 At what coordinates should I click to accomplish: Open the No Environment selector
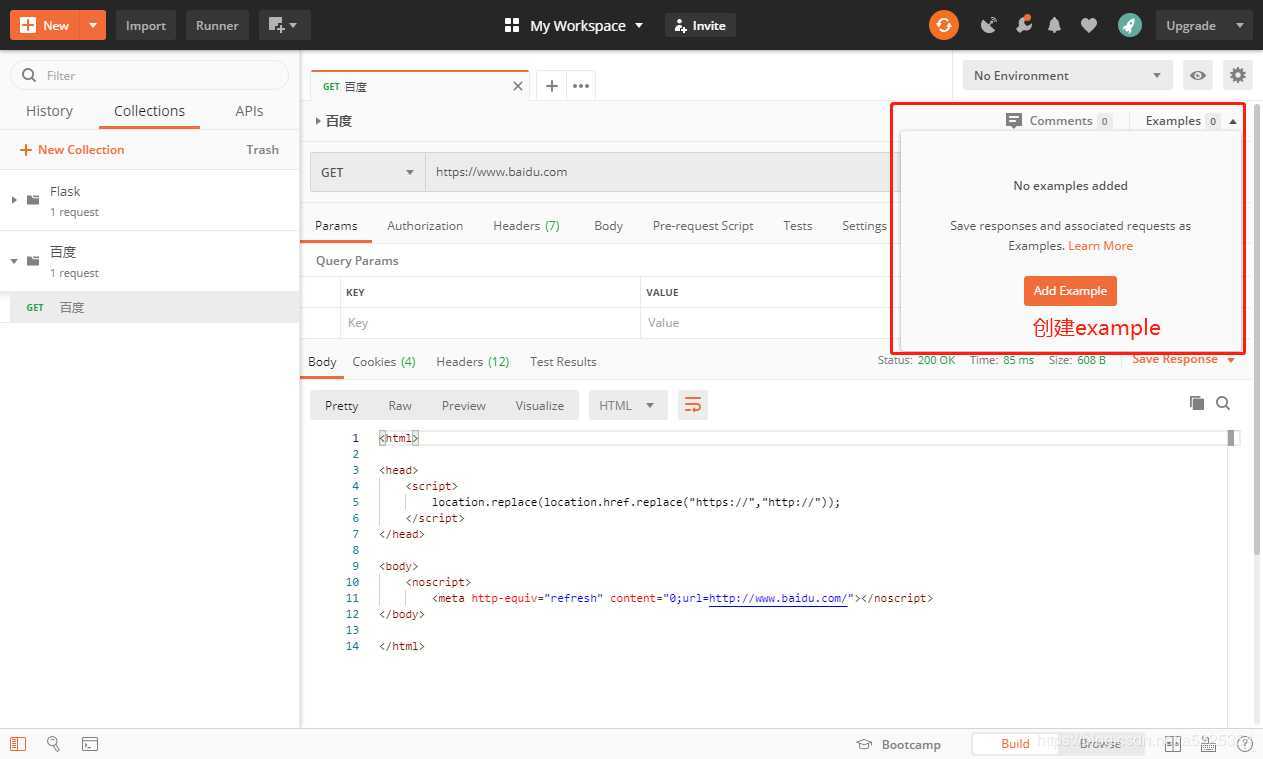(x=1067, y=75)
